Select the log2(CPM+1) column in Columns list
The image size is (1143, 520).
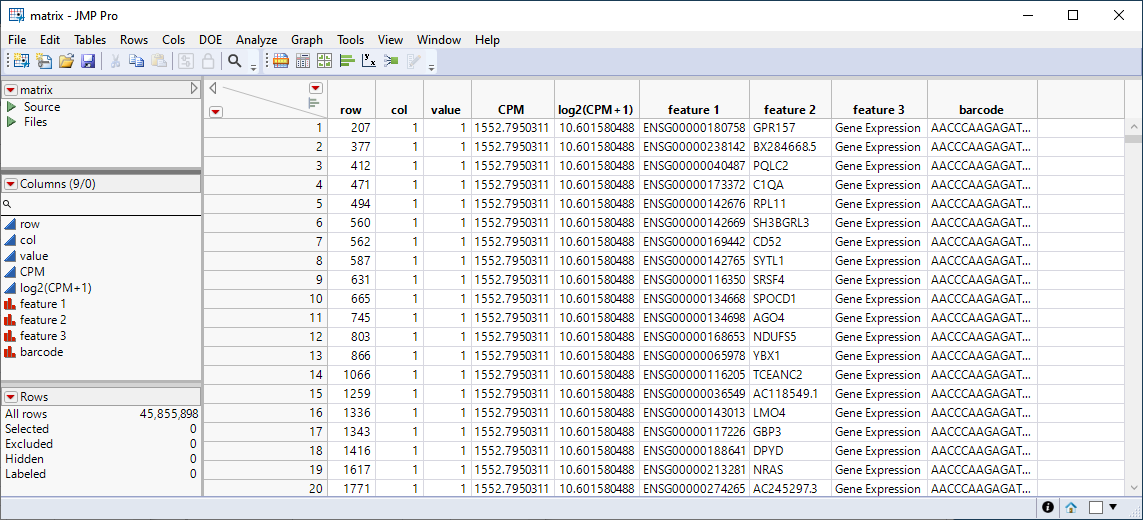(x=55, y=288)
